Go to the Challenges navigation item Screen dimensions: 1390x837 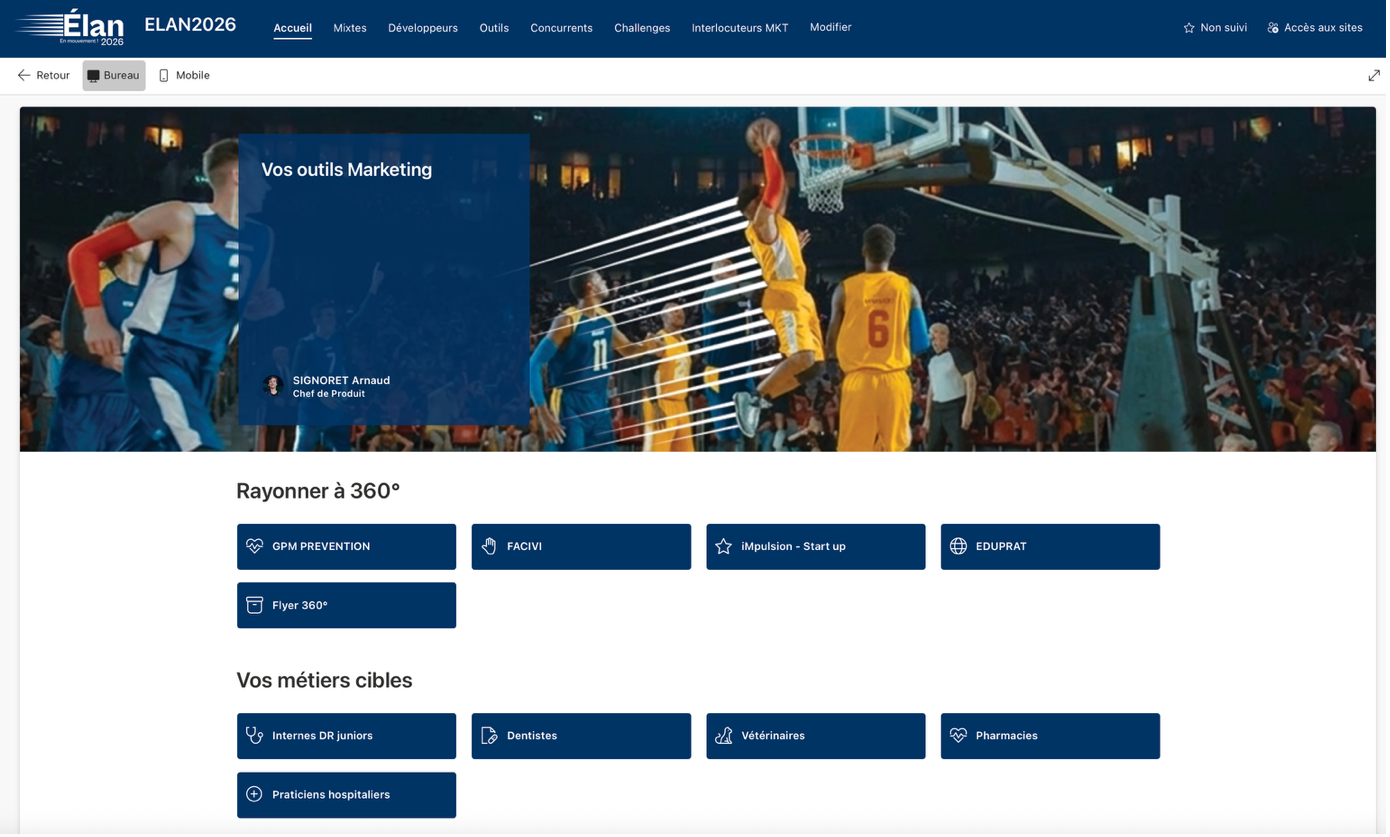coord(641,28)
